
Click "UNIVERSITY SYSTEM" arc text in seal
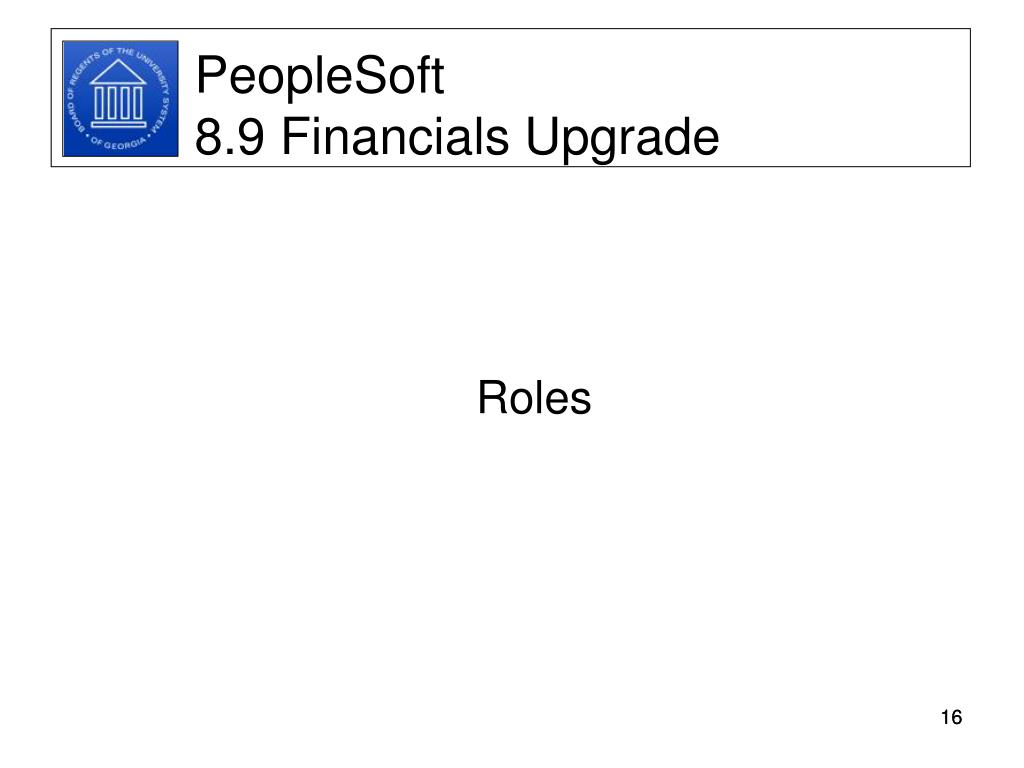(x=155, y=90)
